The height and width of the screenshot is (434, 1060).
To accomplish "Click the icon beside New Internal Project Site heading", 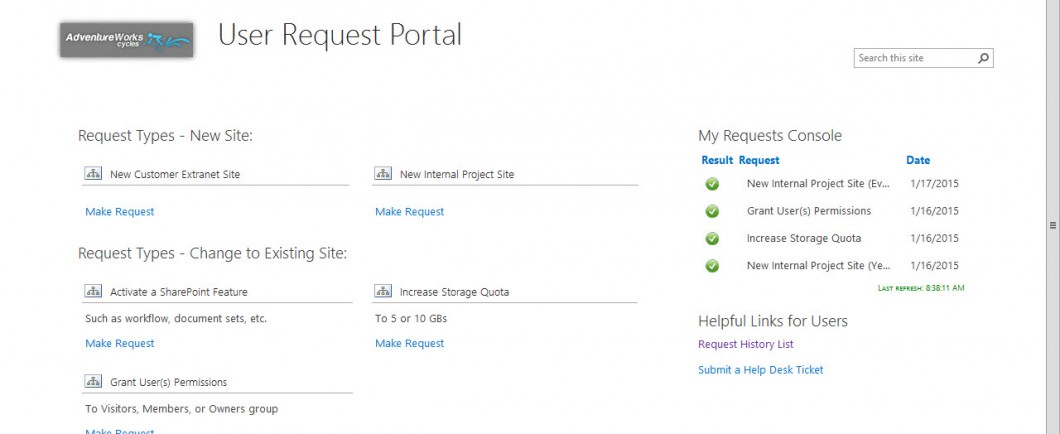I will (x=383, y=174).
